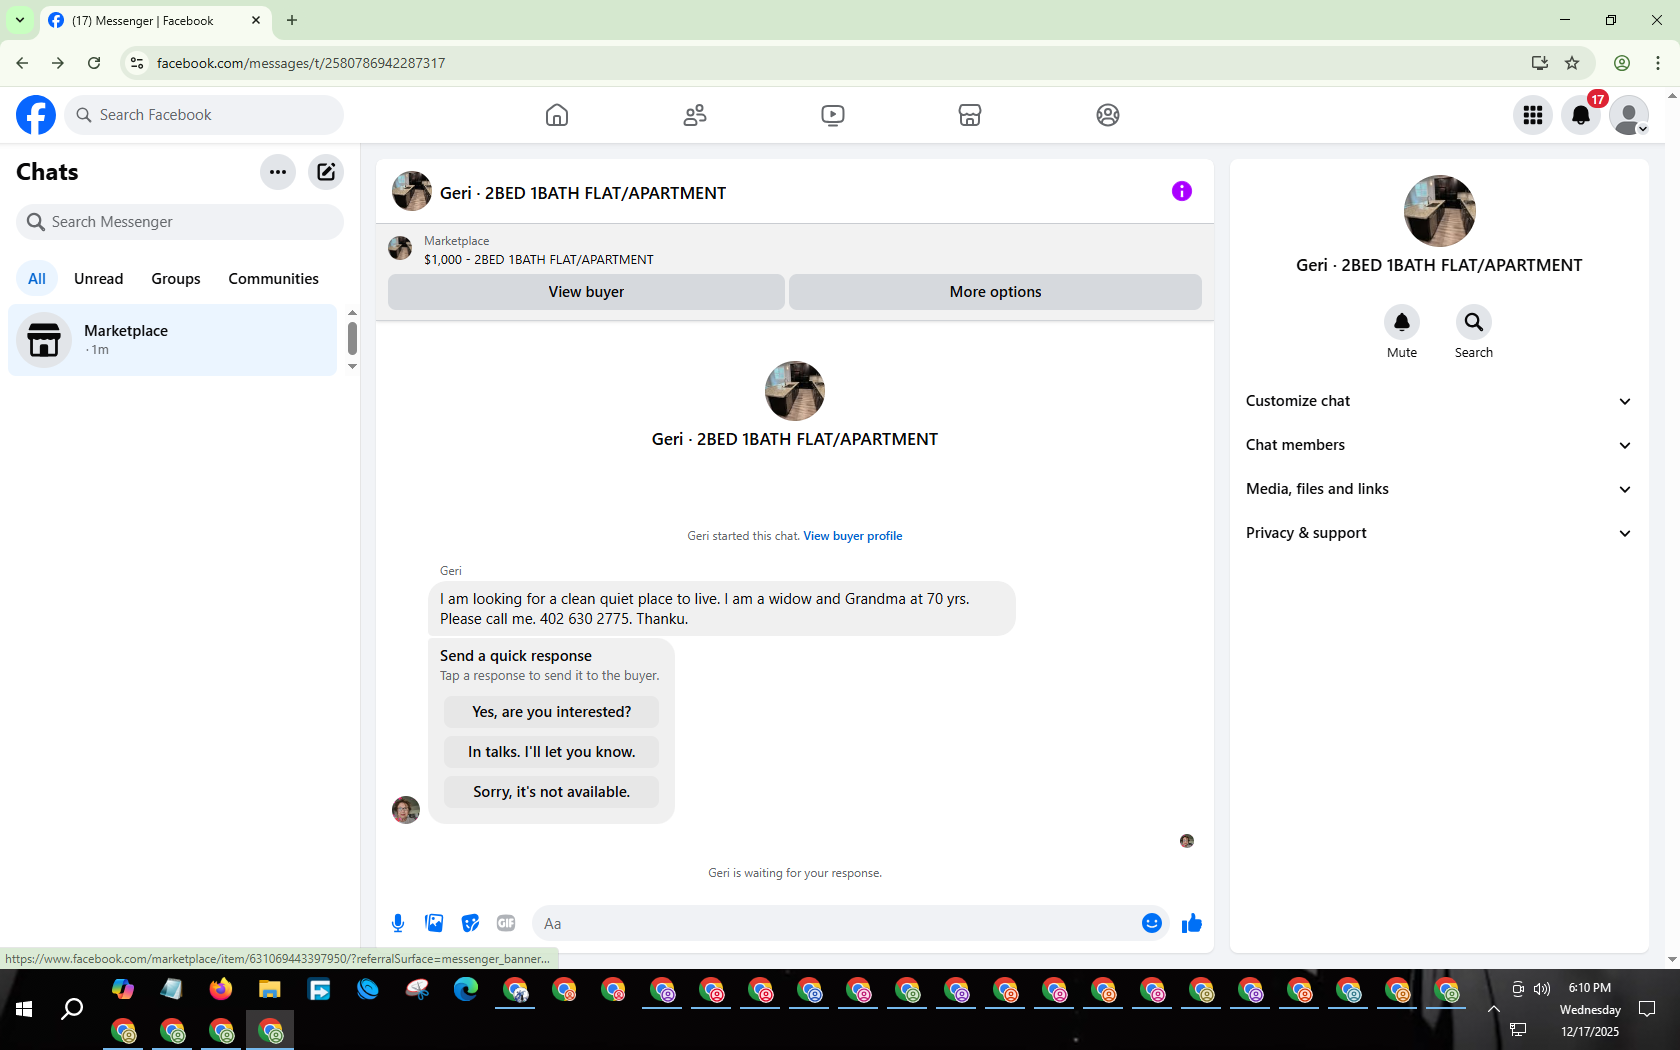Choose a sticker icon in composer

[x=470, y=923]
